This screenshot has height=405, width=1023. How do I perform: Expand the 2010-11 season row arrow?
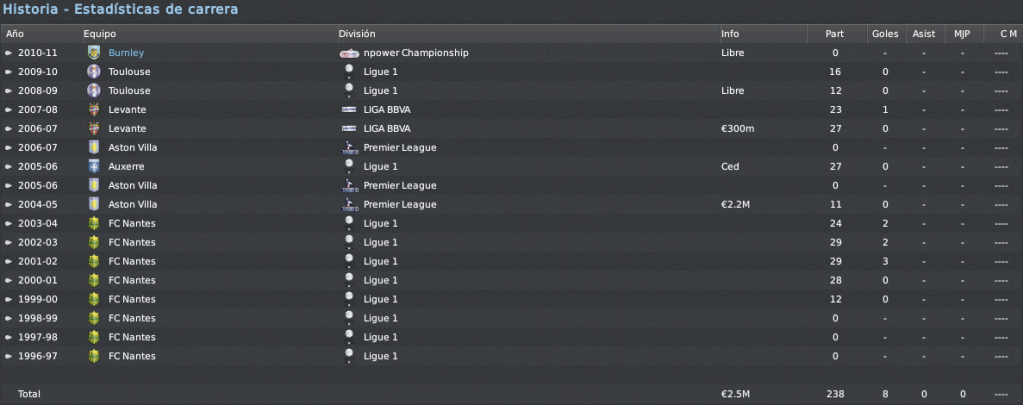(x=8, y=53)
